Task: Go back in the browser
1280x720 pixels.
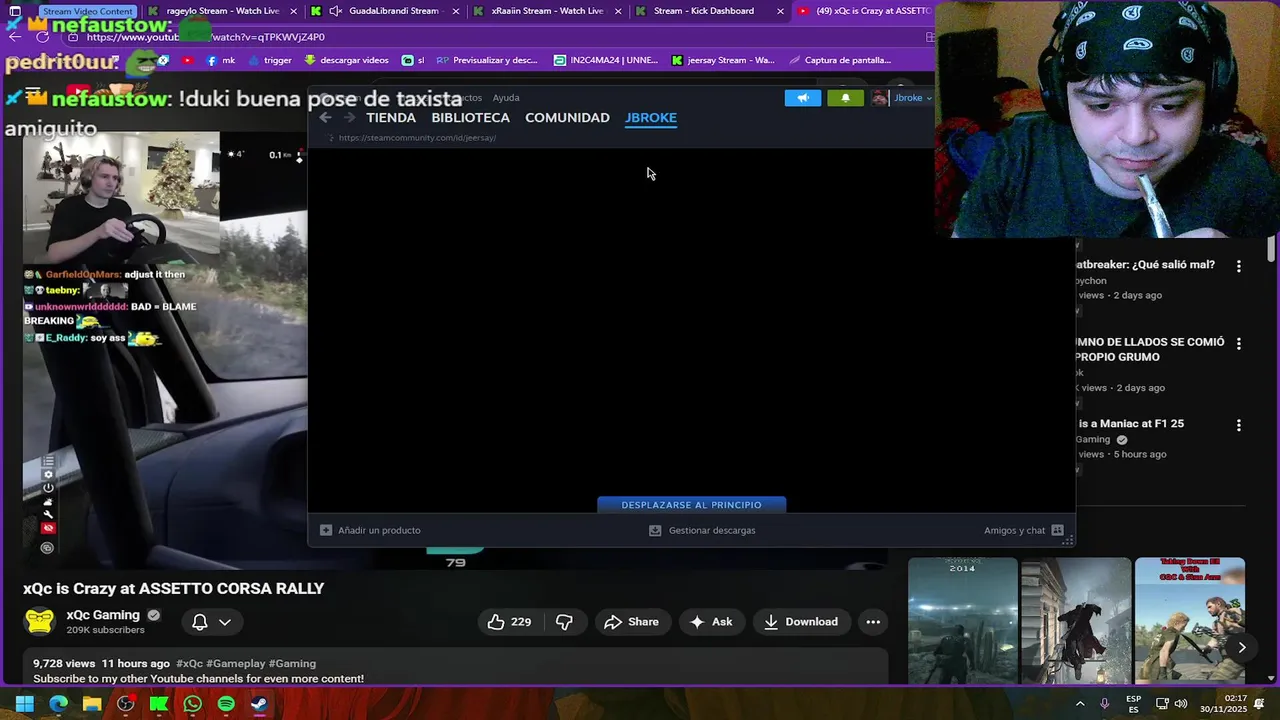Action: 14,37
